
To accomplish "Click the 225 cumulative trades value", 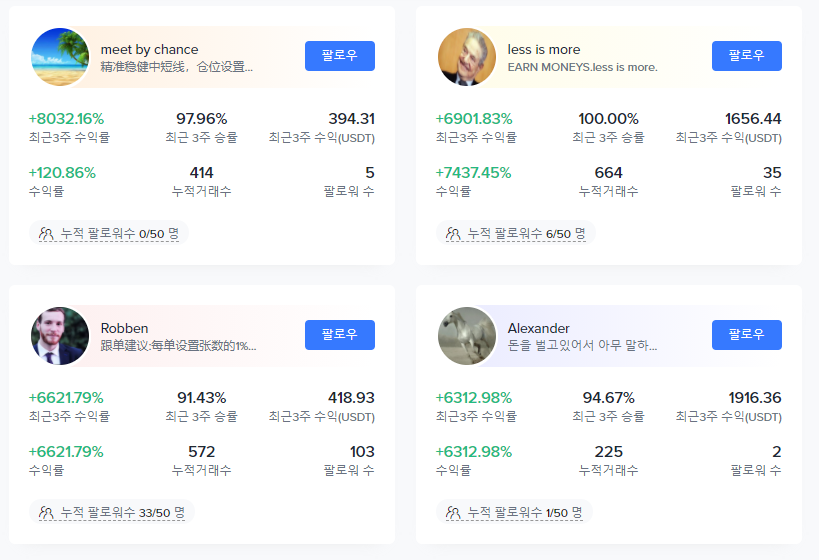I will (x=609, y=452).
